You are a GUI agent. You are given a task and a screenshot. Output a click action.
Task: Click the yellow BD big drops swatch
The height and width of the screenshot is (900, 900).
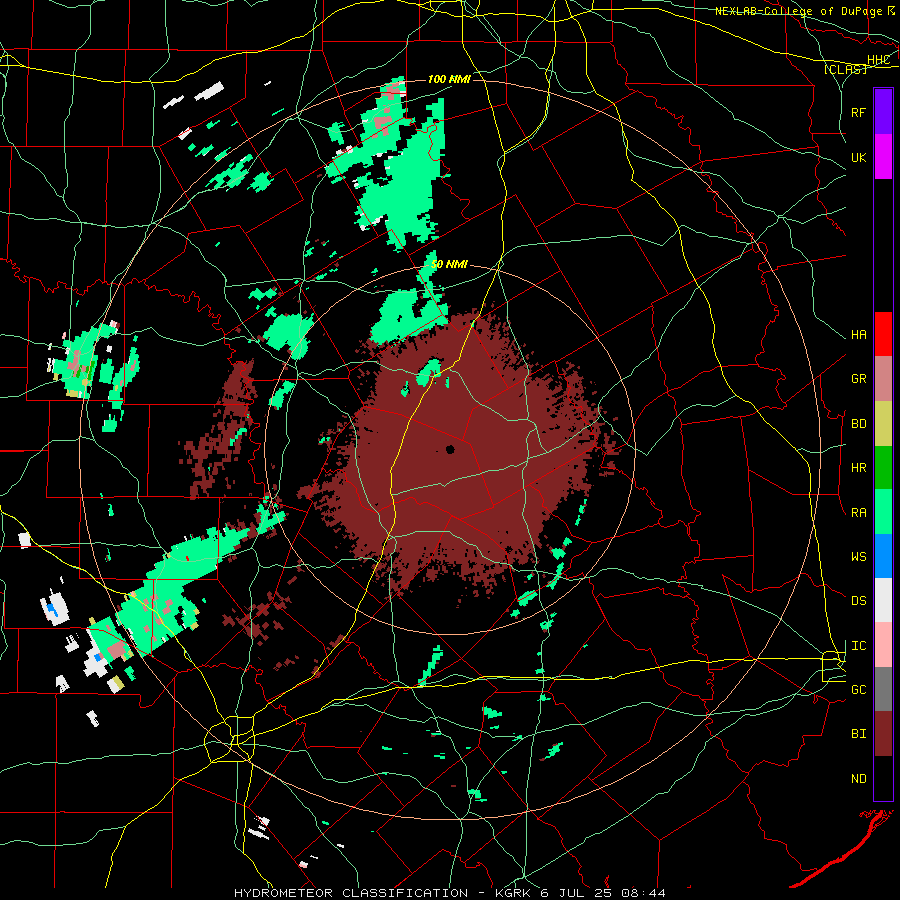click(883, 424)
